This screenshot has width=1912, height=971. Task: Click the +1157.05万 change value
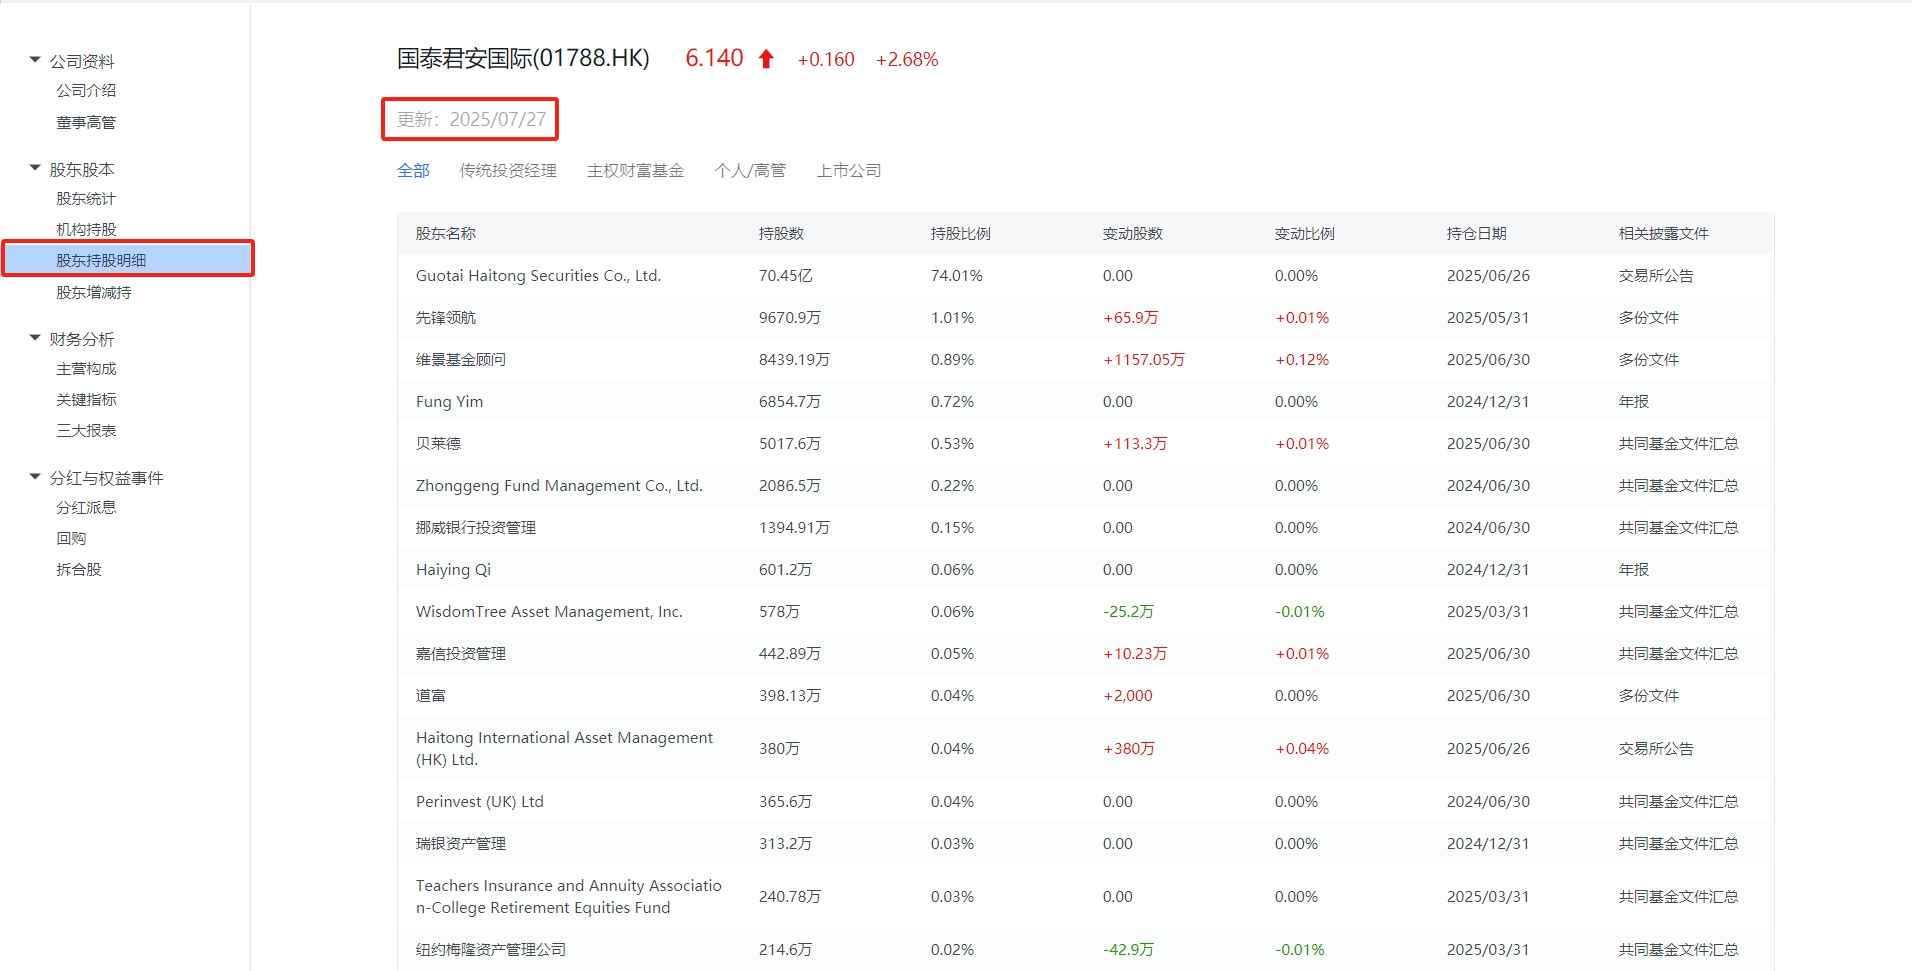click(x=1144, y=359)
